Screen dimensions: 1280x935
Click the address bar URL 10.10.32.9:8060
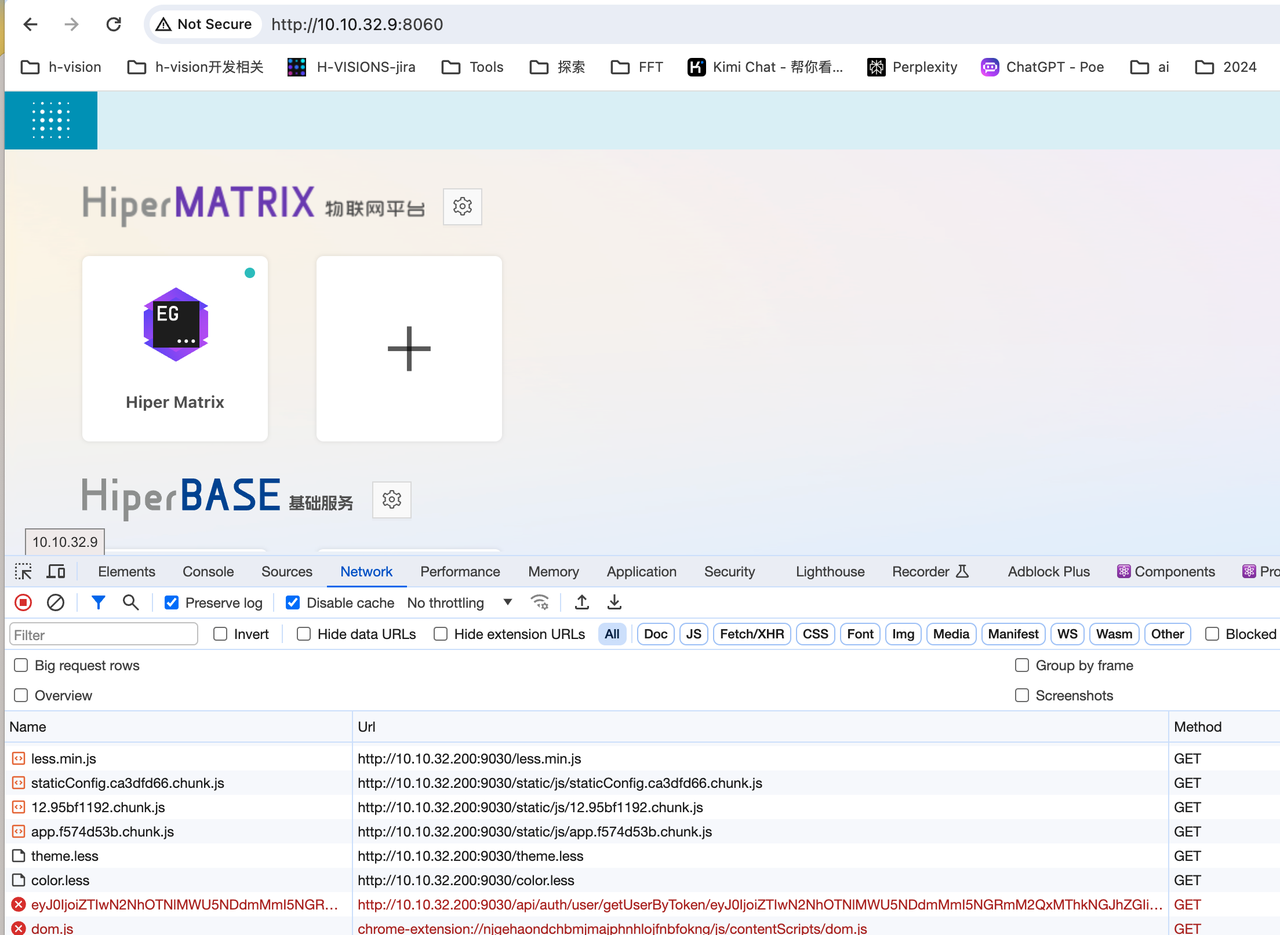(x=357, y=24)
